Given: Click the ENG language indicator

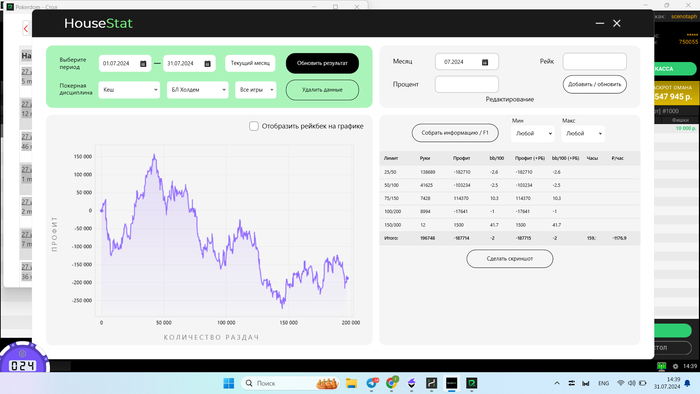Looking at the screenshot, I should point(604,383).
